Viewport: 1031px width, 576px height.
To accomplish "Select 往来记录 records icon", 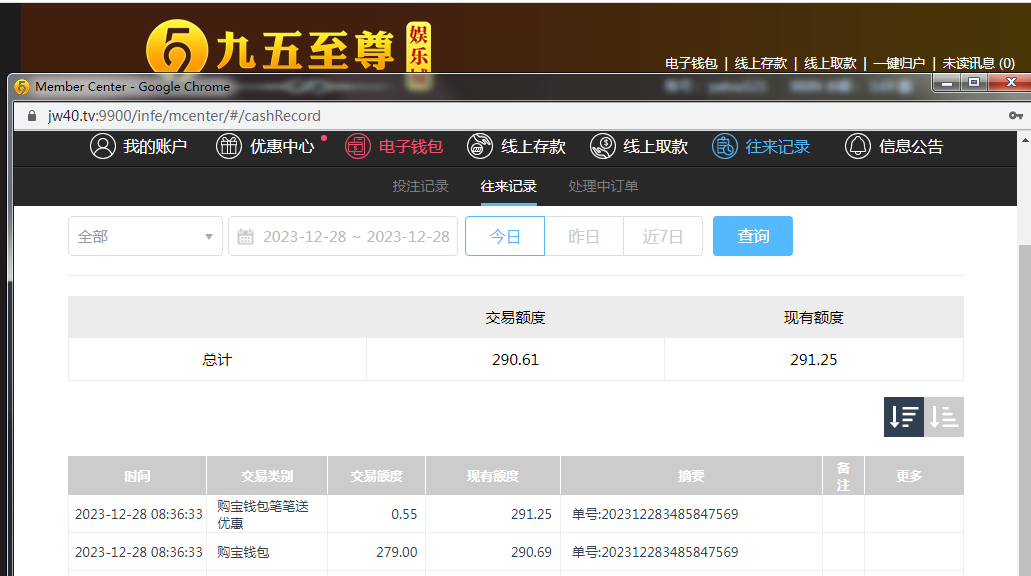I will [725, 147].
